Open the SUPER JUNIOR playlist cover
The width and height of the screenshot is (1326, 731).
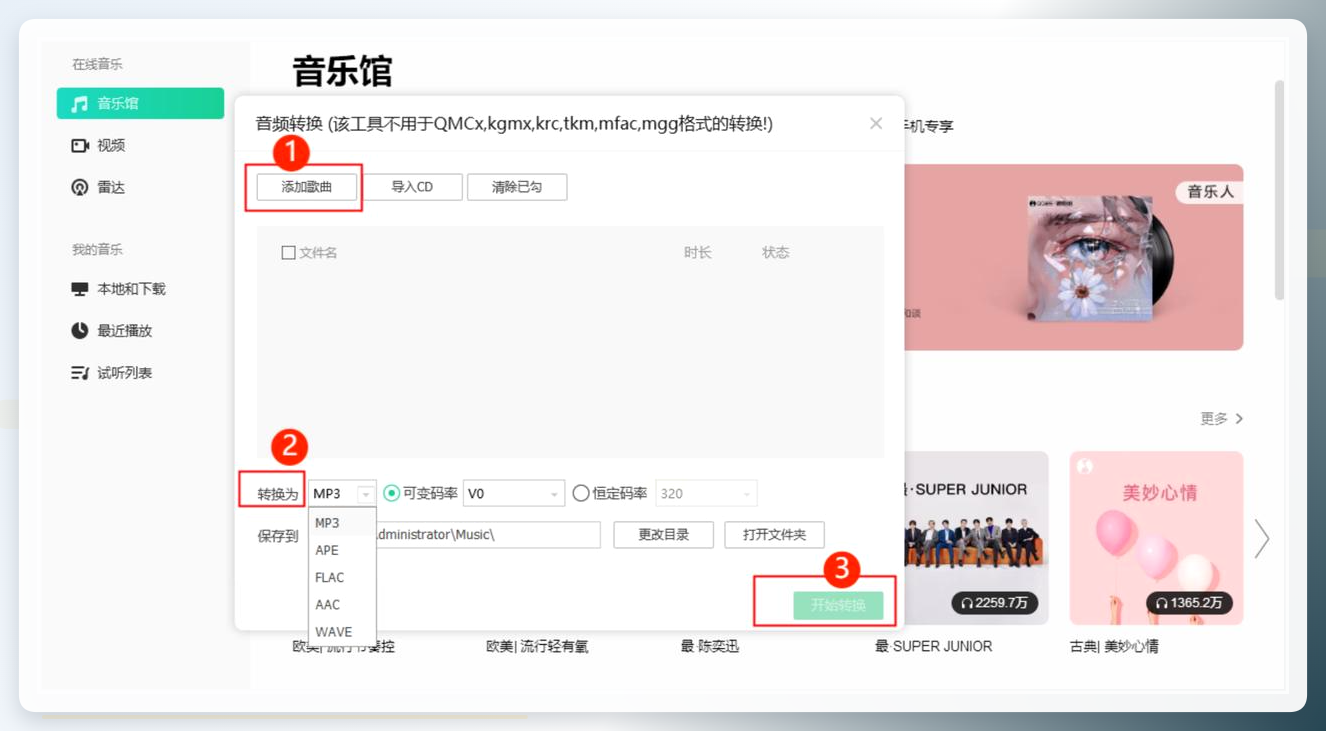coord(976,538)
